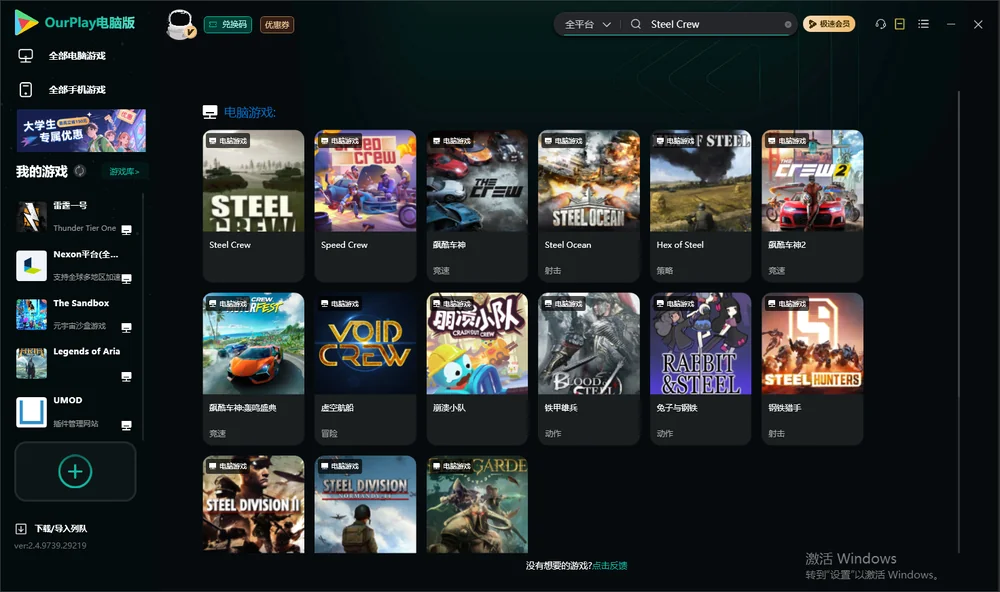Click the user avatar profile icon
Viewport: 1000px width, 592px height.
180,25
